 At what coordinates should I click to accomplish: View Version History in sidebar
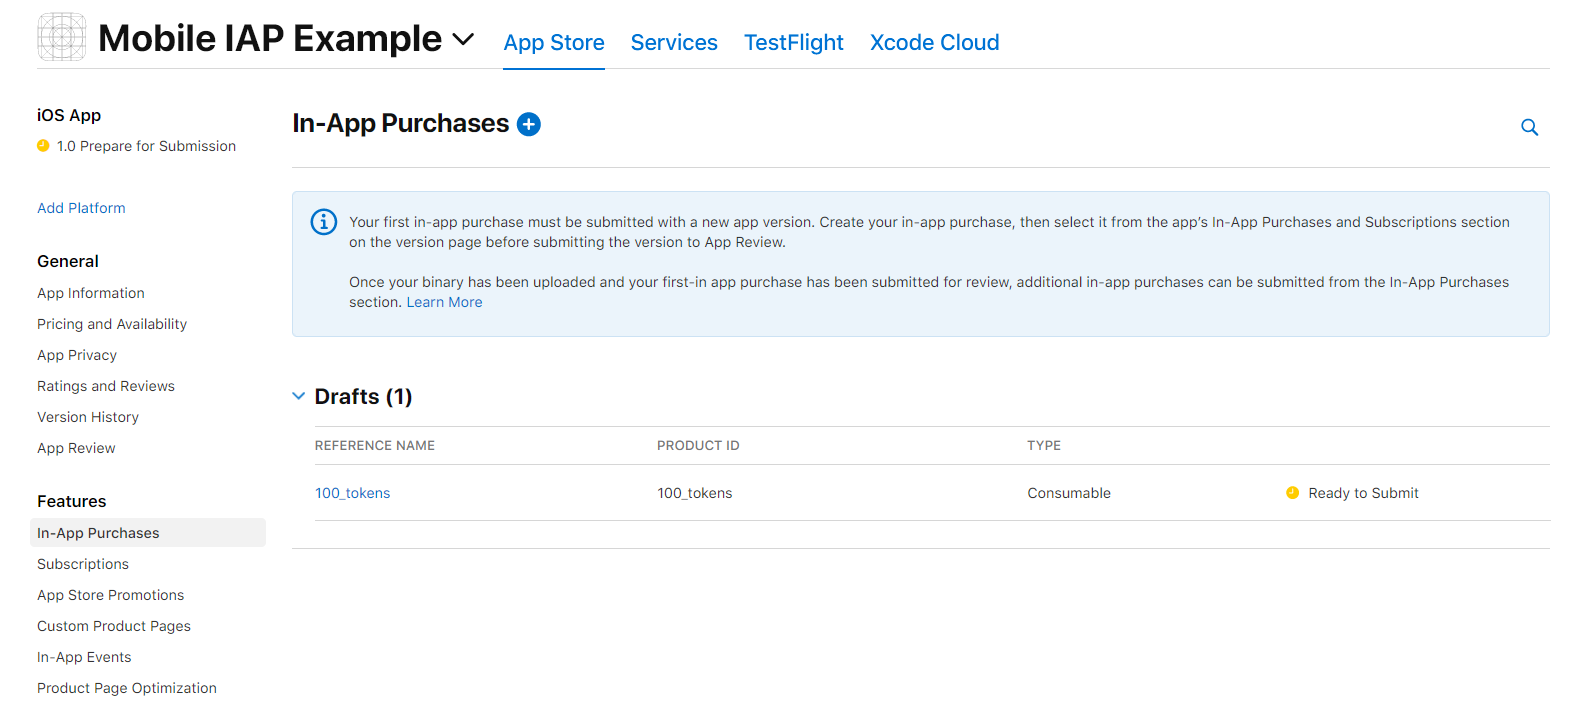tap(88, 417)
